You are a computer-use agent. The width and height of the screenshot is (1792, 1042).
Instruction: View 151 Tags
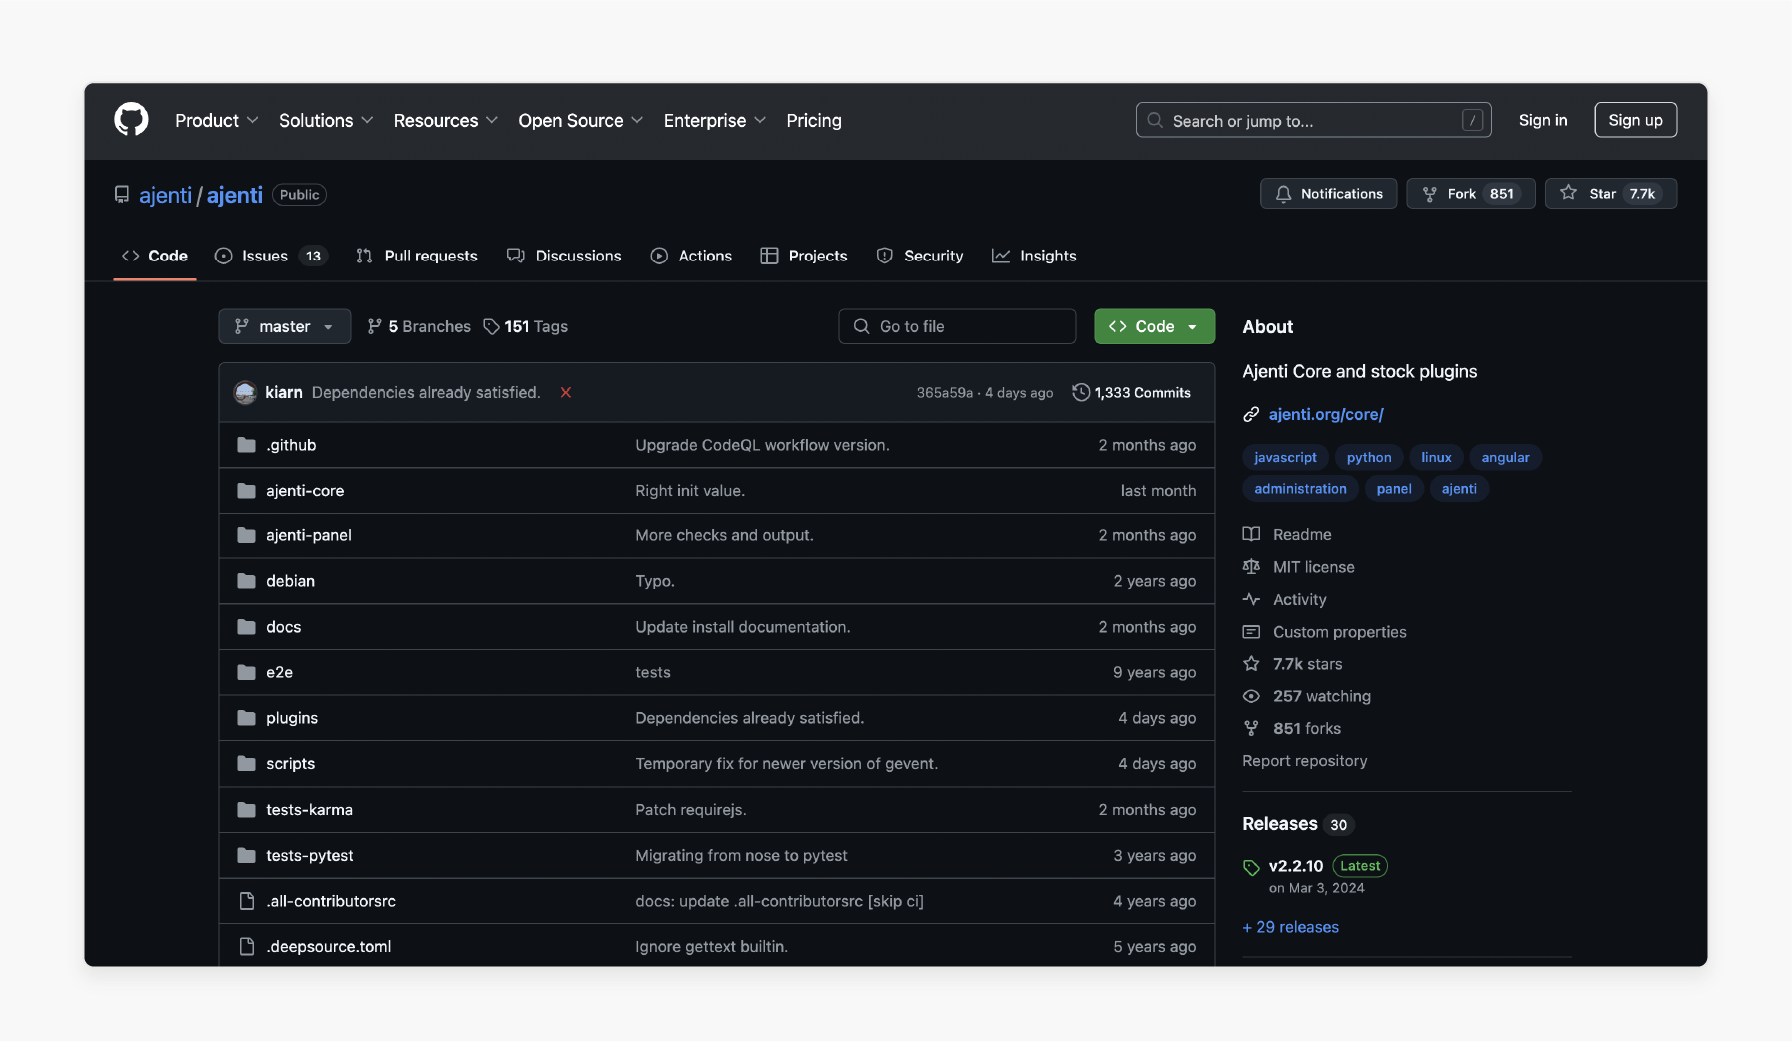coord(526,327)
